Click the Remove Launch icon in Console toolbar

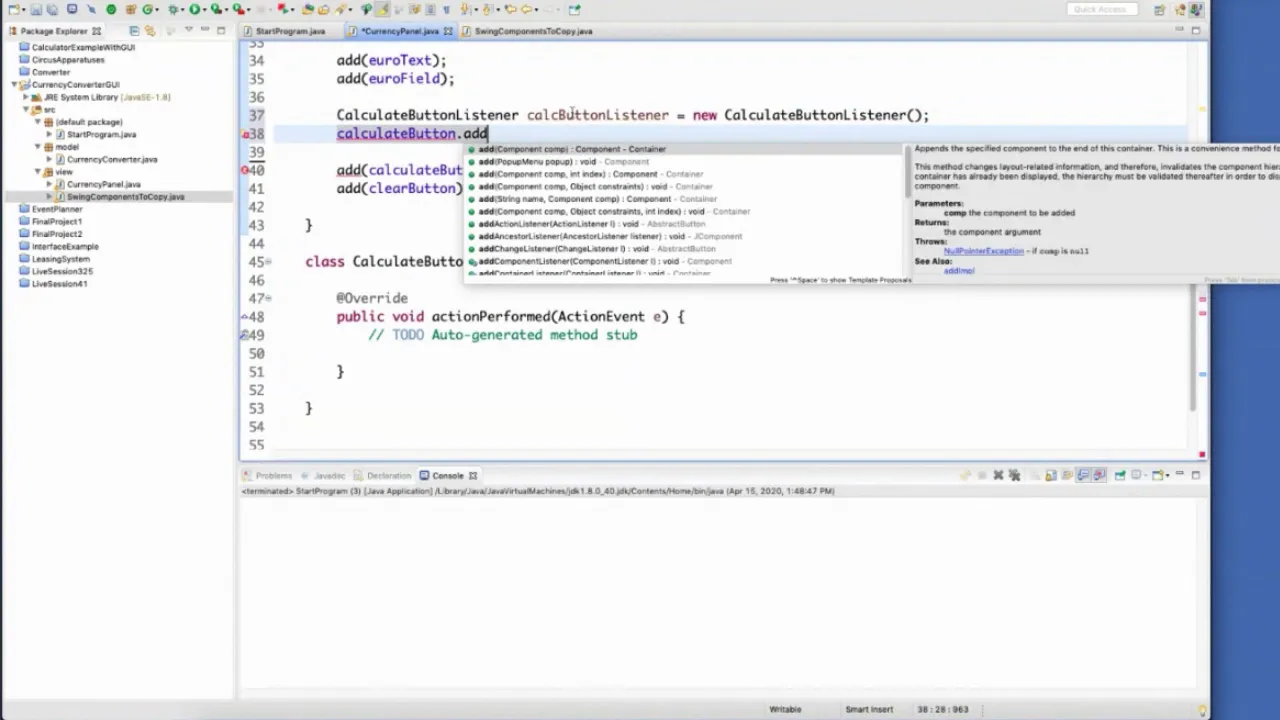click(x=999, y=475)
